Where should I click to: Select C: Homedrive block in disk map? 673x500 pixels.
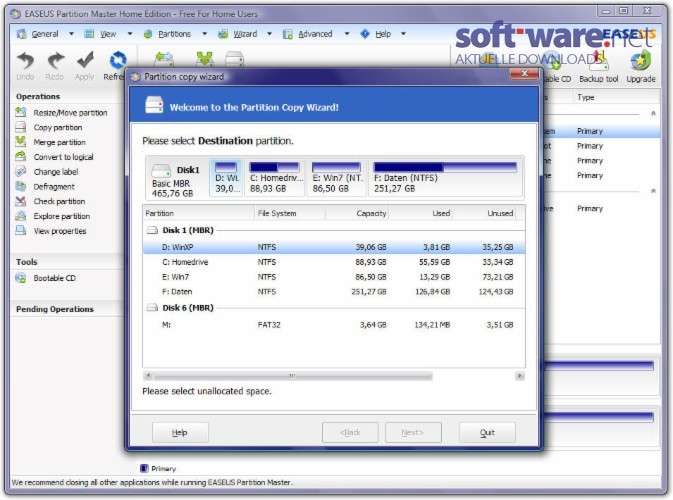pyautogui.click(x=275, y=178)
